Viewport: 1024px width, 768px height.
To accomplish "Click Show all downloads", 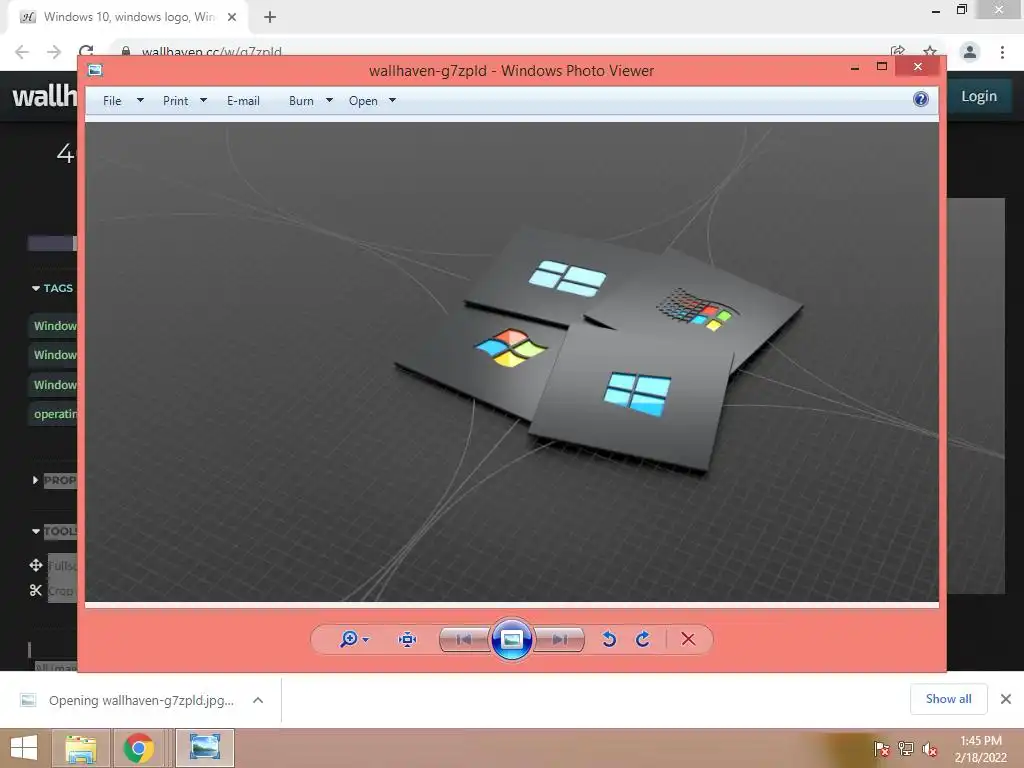I will [948, 699].
